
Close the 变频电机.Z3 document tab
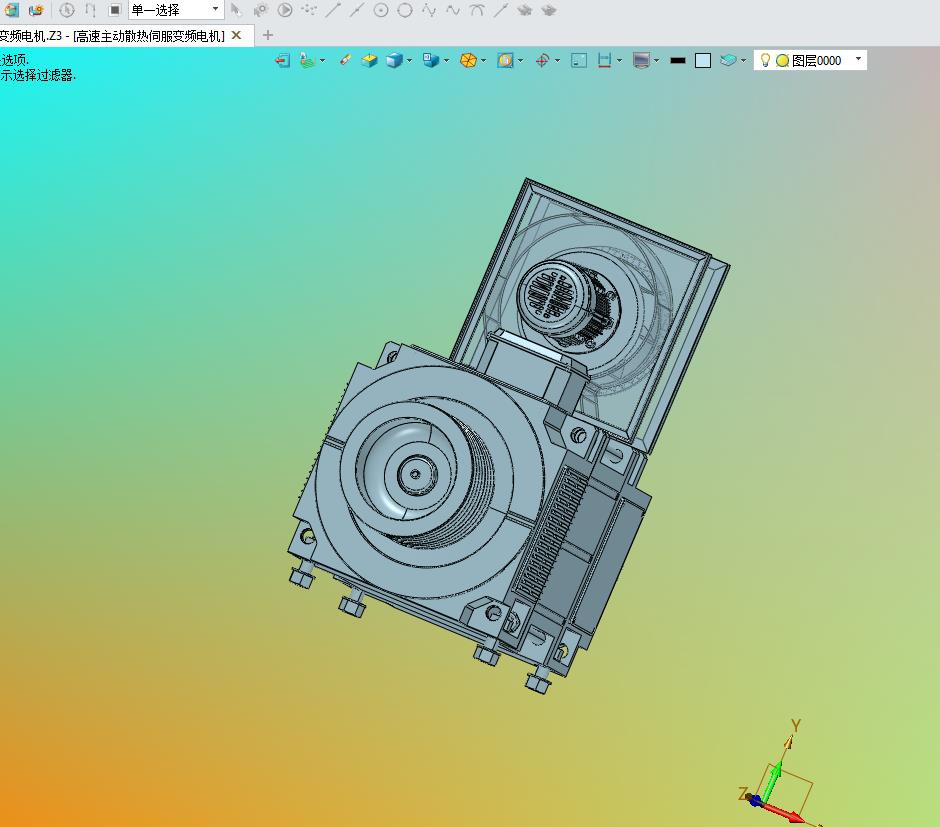237,35
